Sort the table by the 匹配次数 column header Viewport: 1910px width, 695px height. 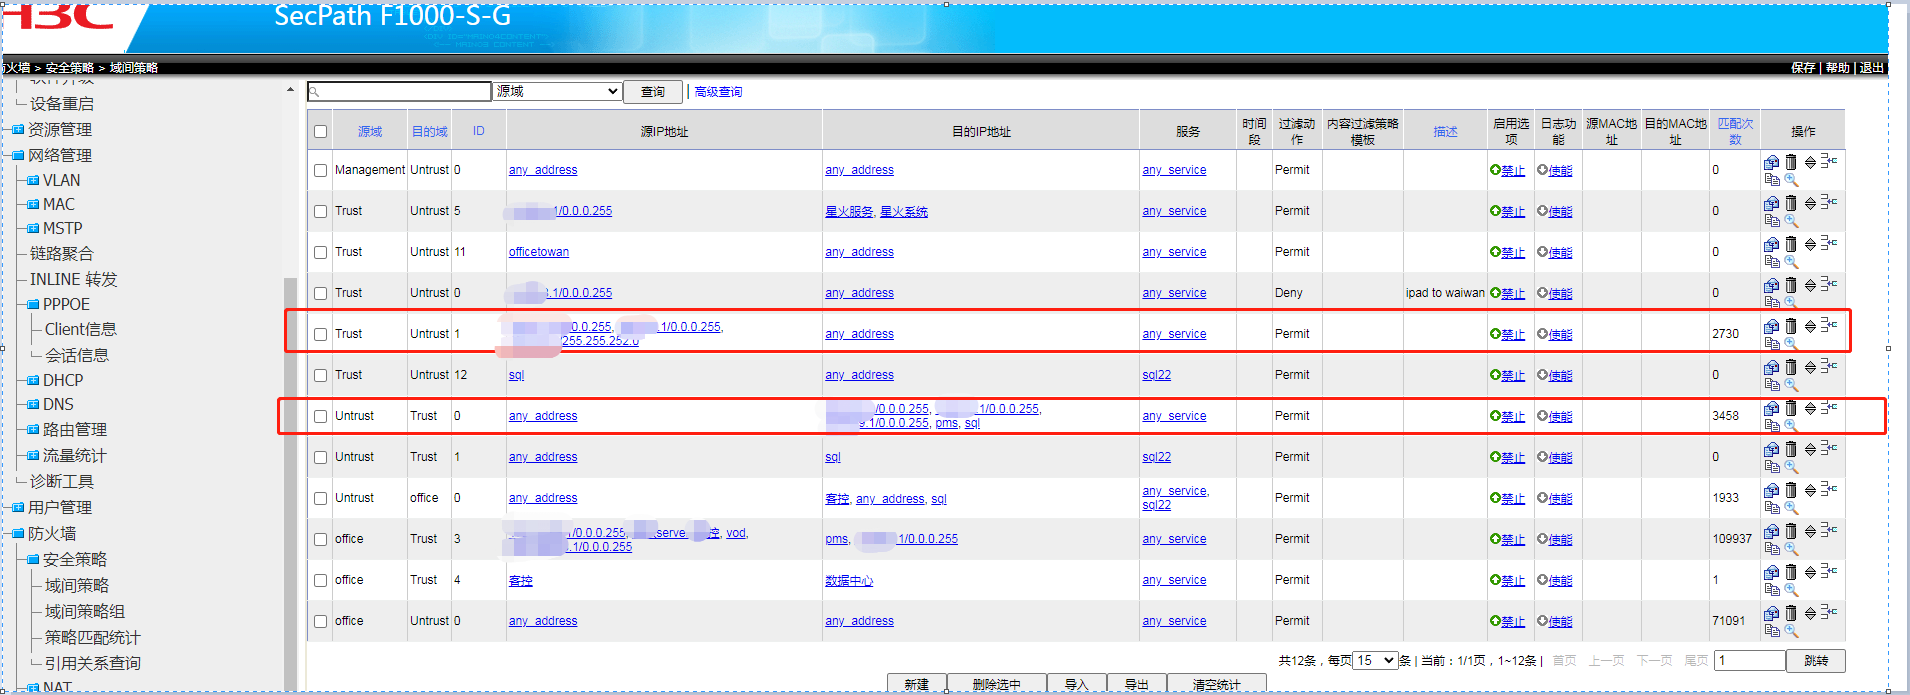[1735, 131]
